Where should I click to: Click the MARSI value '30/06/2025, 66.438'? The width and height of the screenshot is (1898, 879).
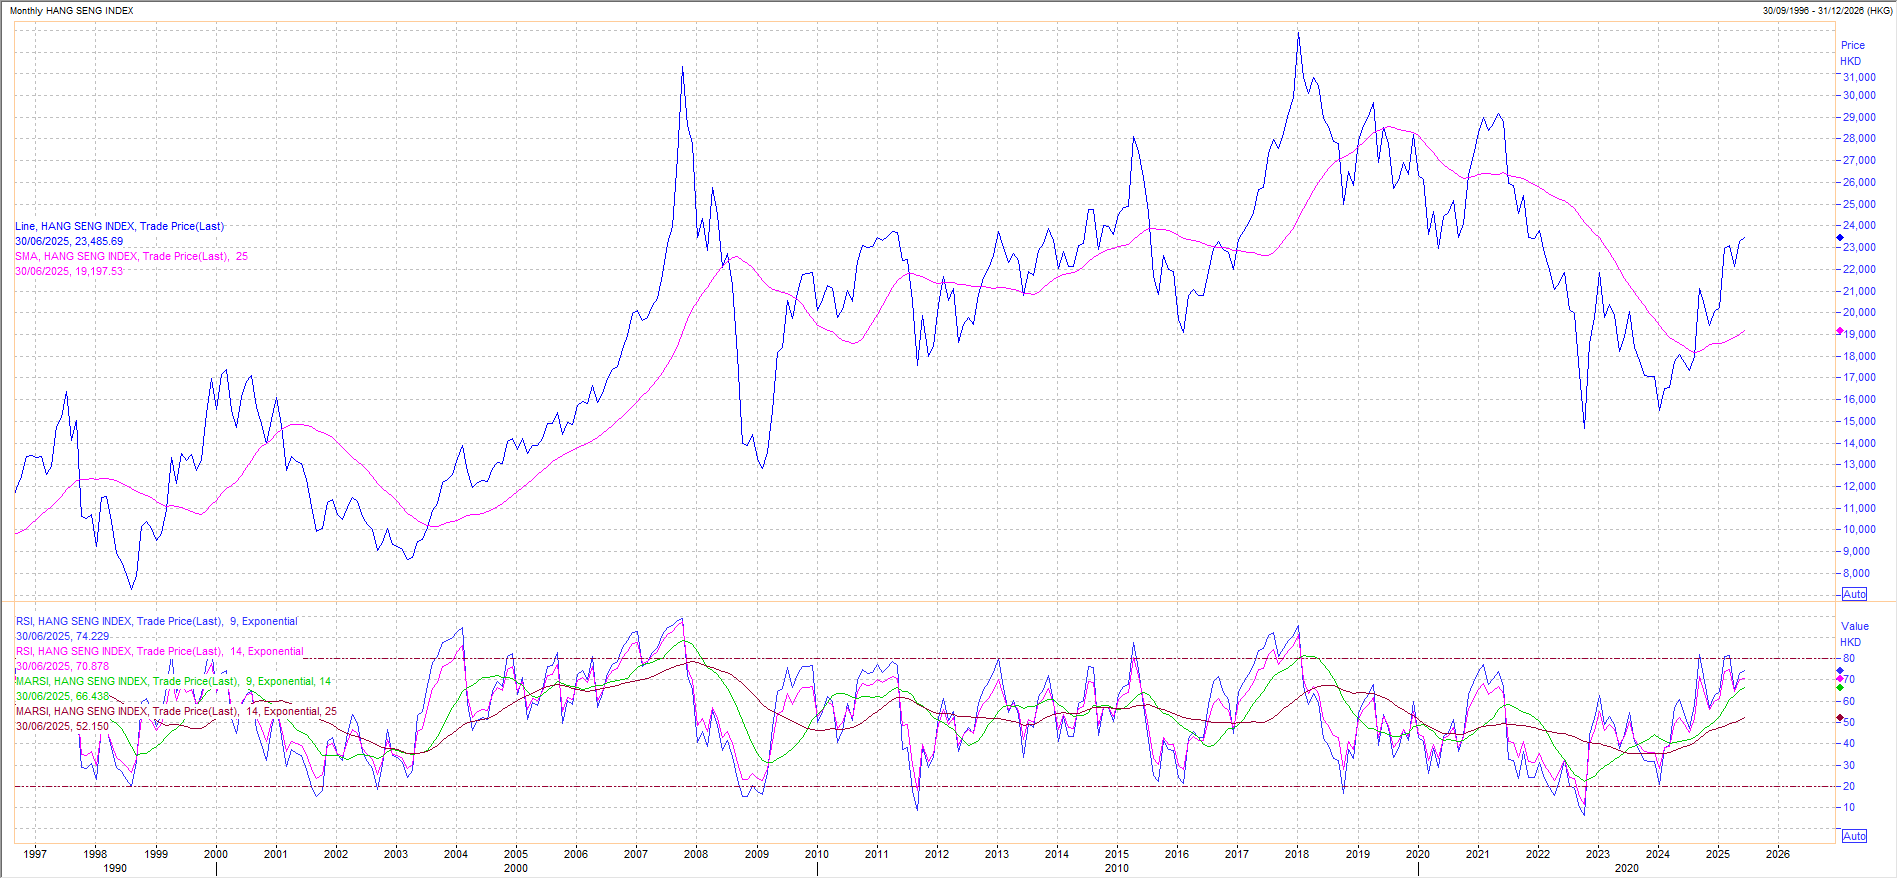click(62, 697)
